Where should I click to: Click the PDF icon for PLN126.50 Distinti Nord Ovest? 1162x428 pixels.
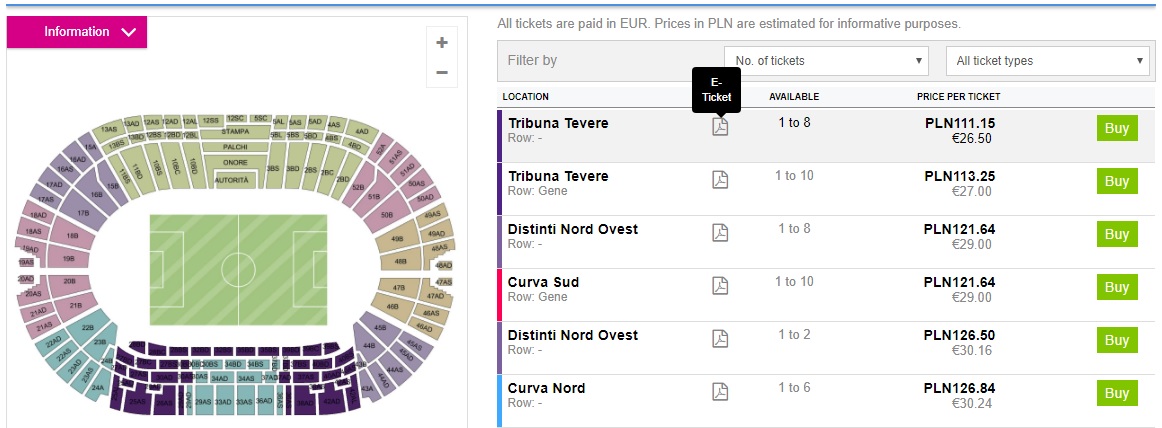720,339
